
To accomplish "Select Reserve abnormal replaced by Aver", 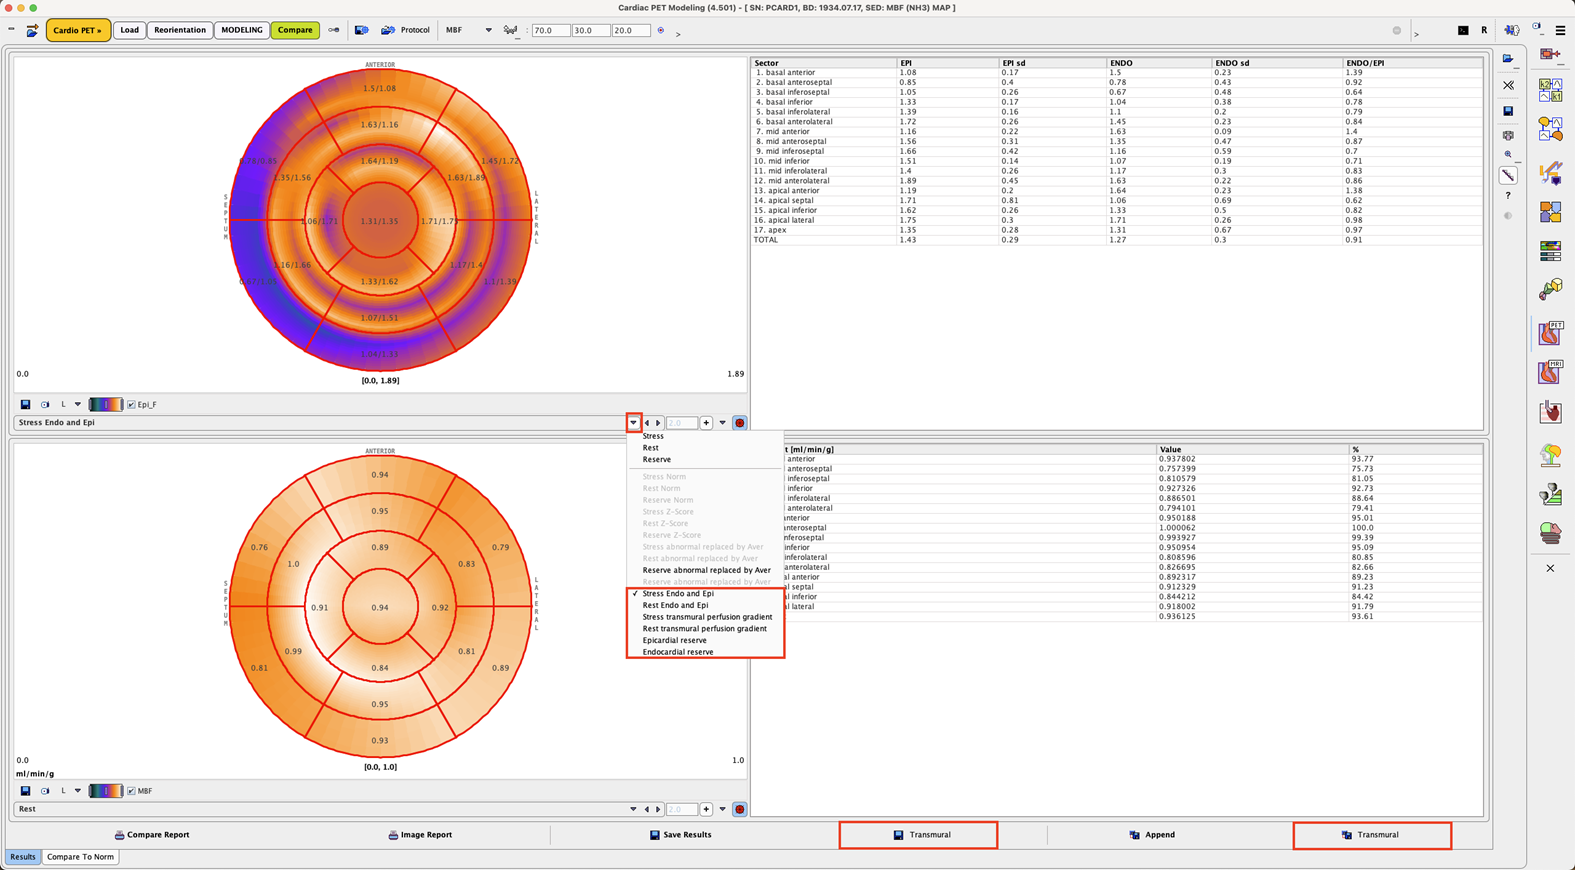I will 706,570.
